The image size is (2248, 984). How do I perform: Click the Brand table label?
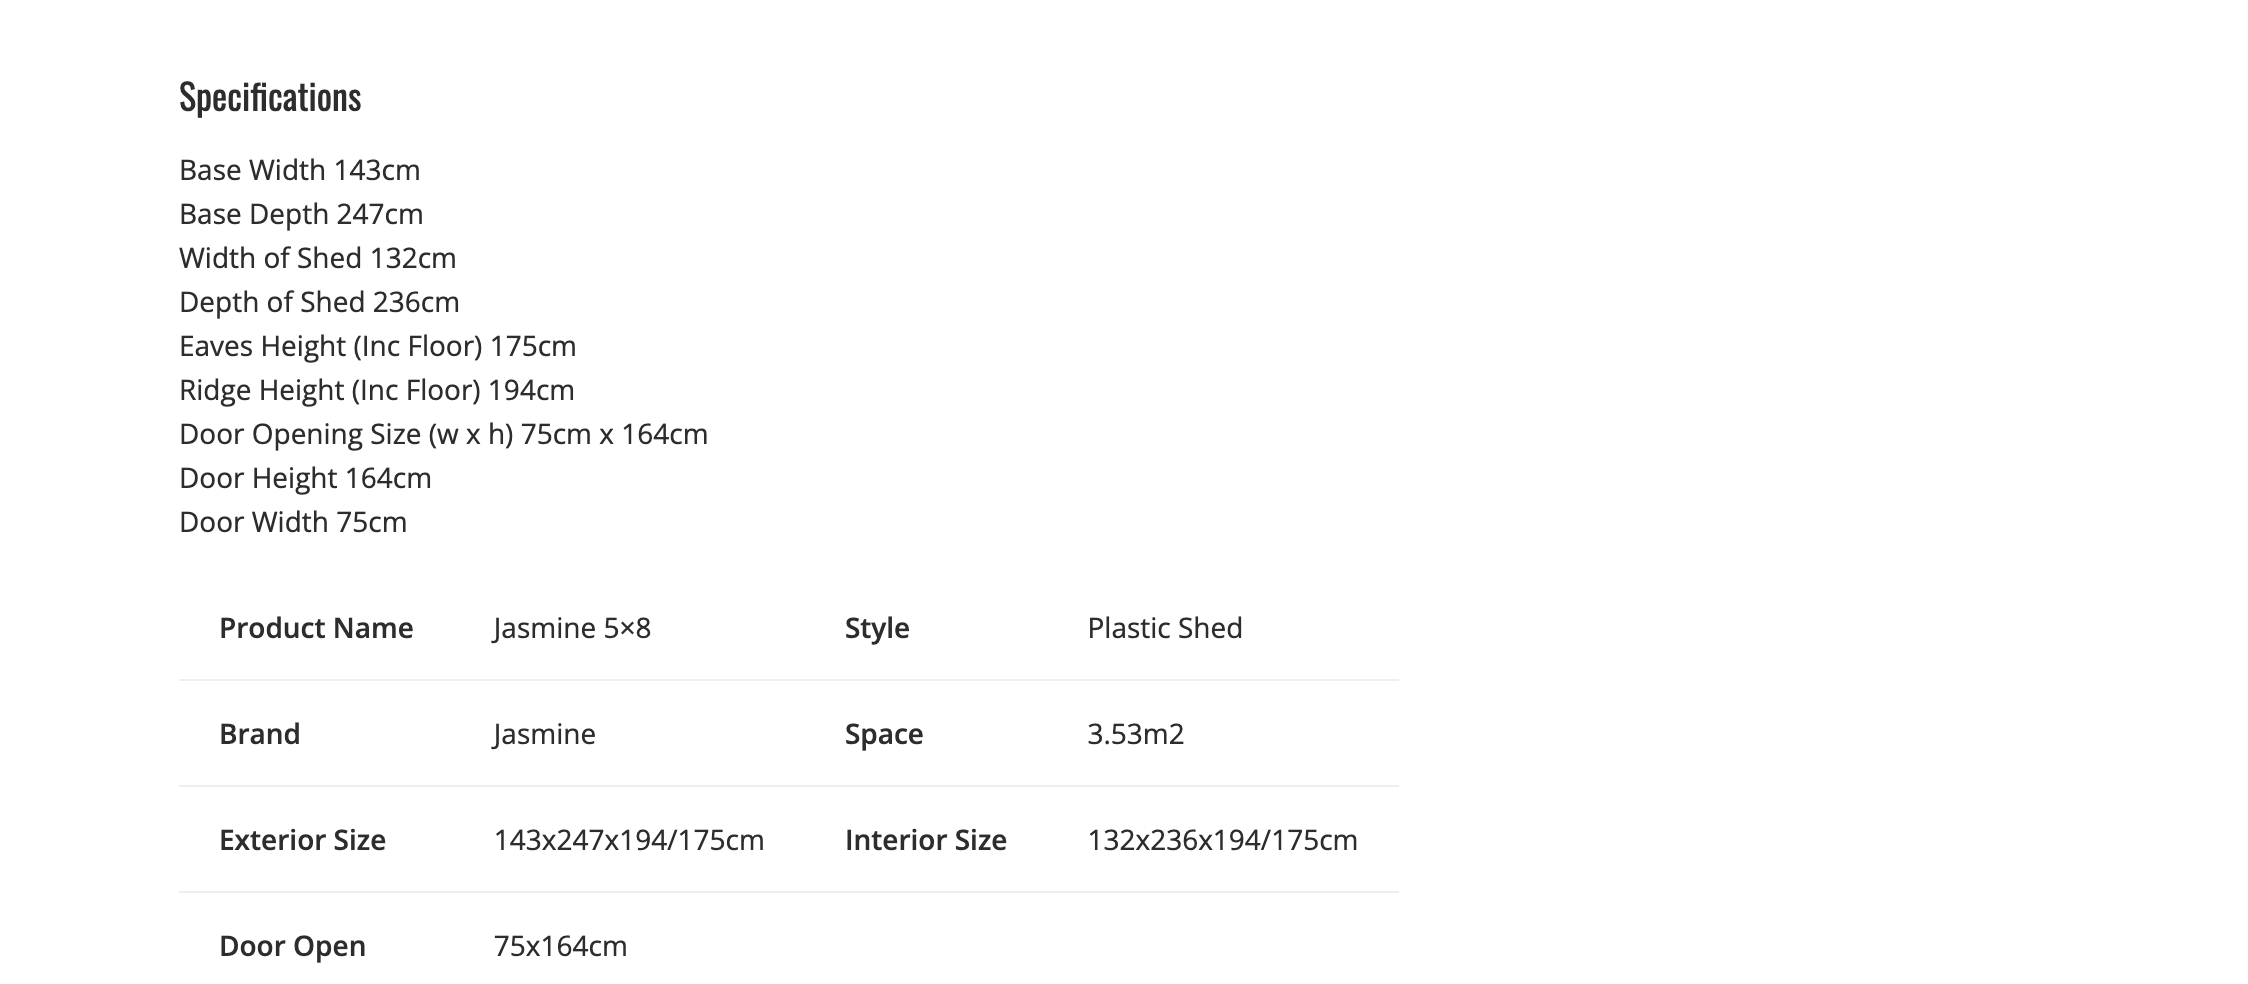tap(259, 734)
